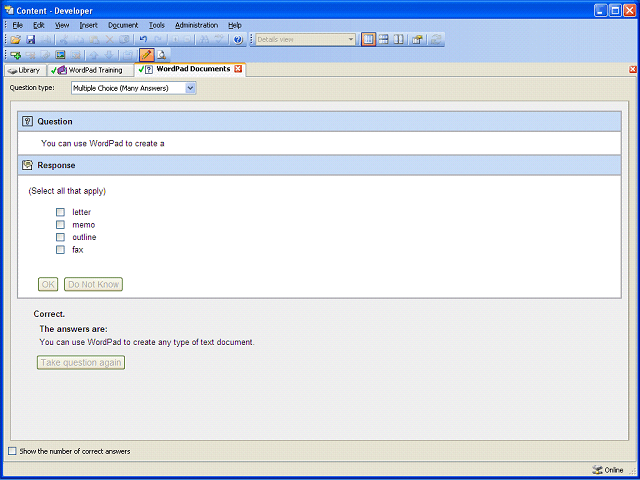Maximize the Content - Developer window
The image size is (640, 480).
point(615,10)
